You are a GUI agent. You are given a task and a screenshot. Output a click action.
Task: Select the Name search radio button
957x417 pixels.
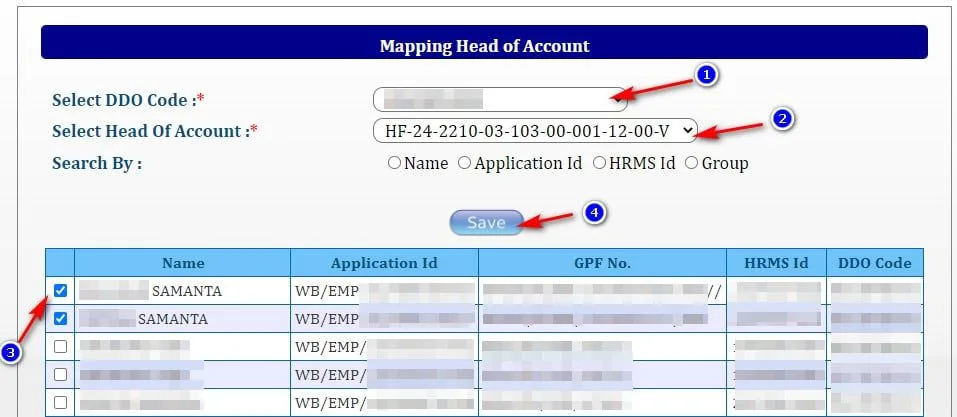[394, 163]
